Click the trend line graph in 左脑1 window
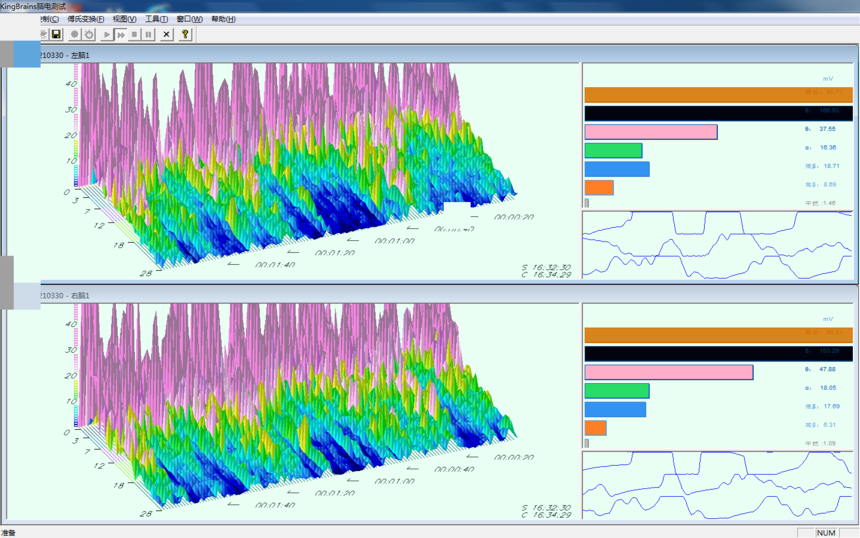 717,245
